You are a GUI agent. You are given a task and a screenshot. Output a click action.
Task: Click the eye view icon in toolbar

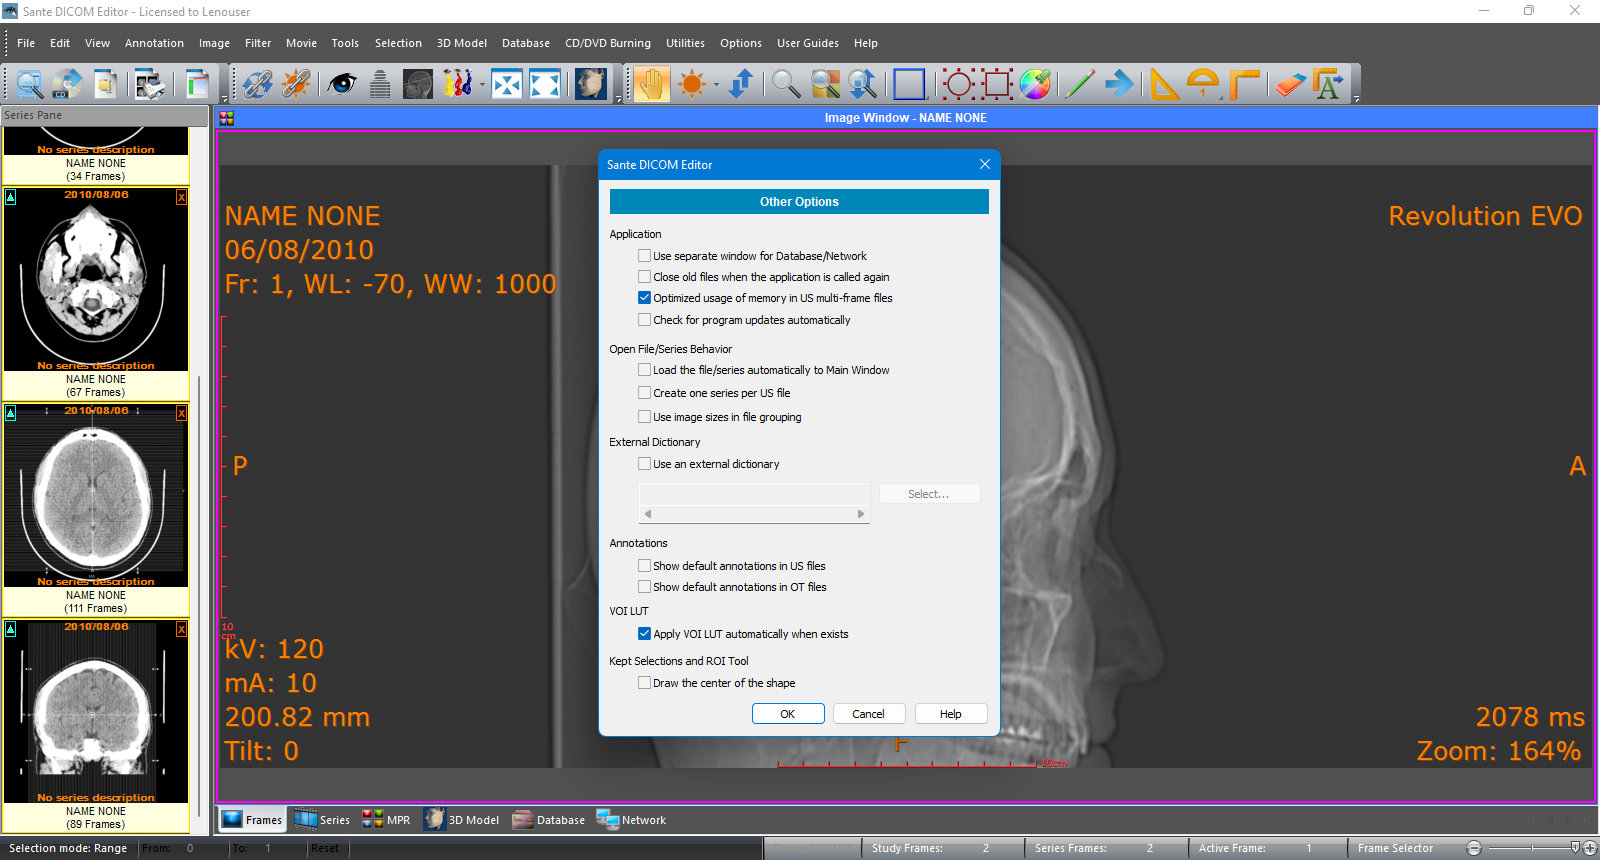tap(342, 84)
